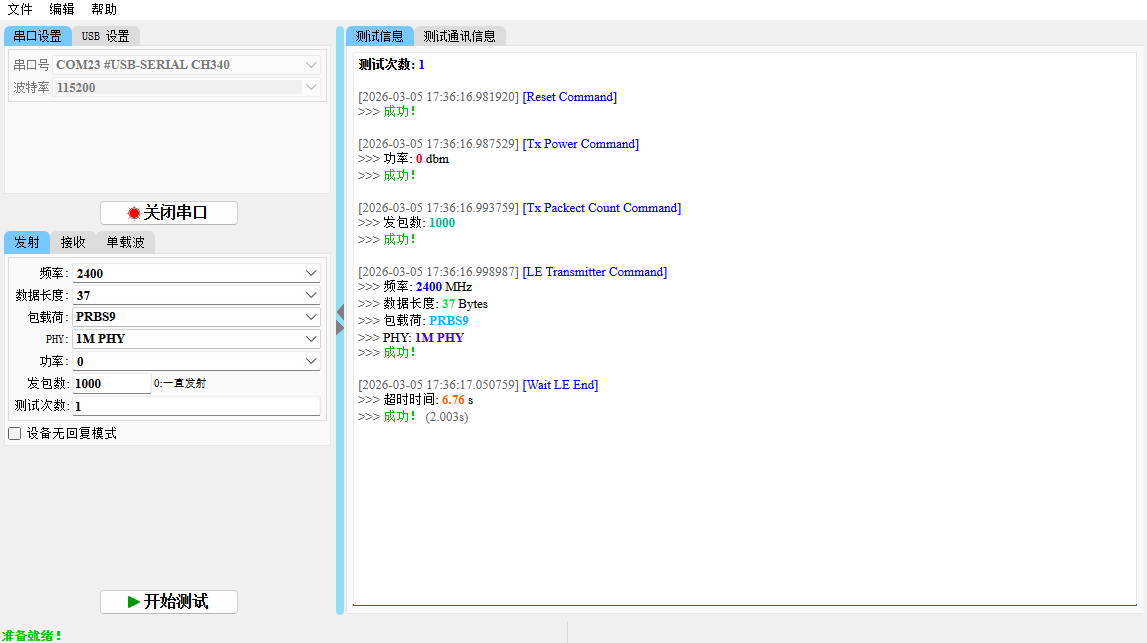Select the 单载波 tab
Image resolution: width=1147 pixels, height=643 pixels.
pos(125,242)
